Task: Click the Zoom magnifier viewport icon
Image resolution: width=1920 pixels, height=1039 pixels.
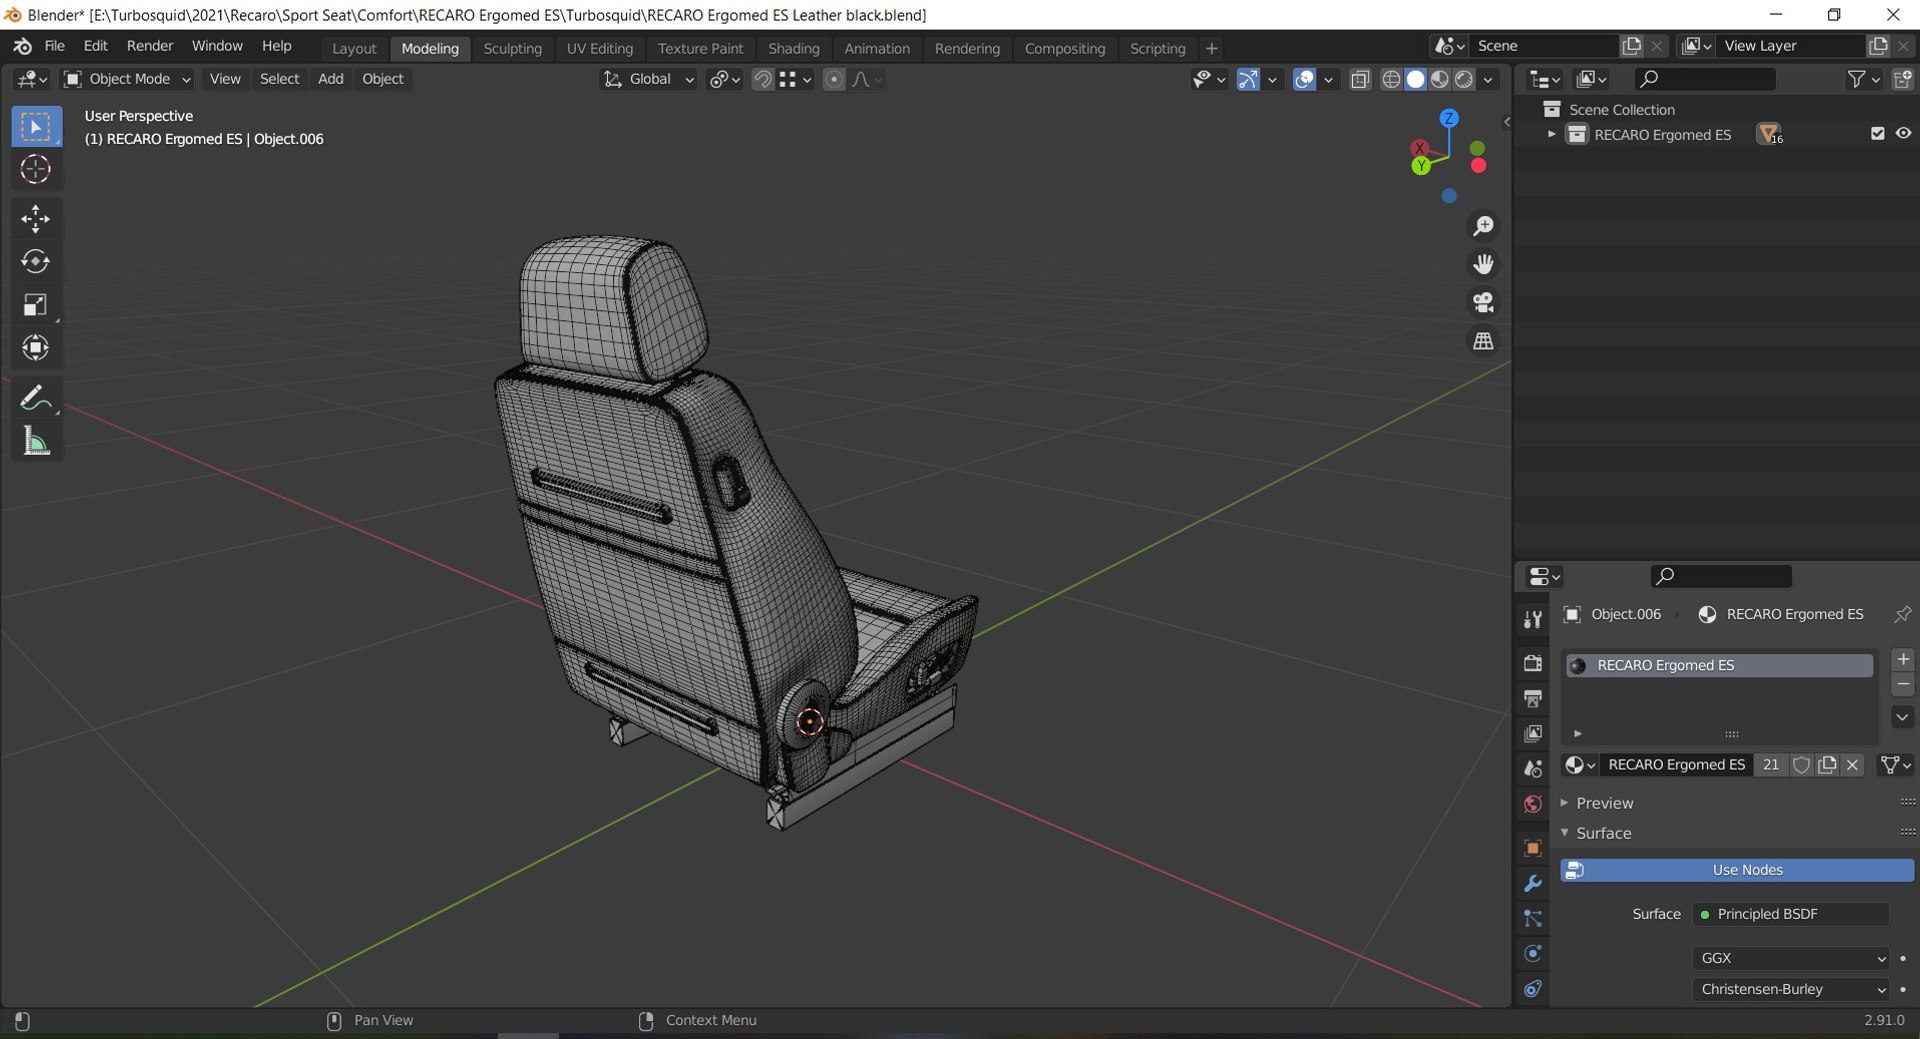Action: [1483, 226]
